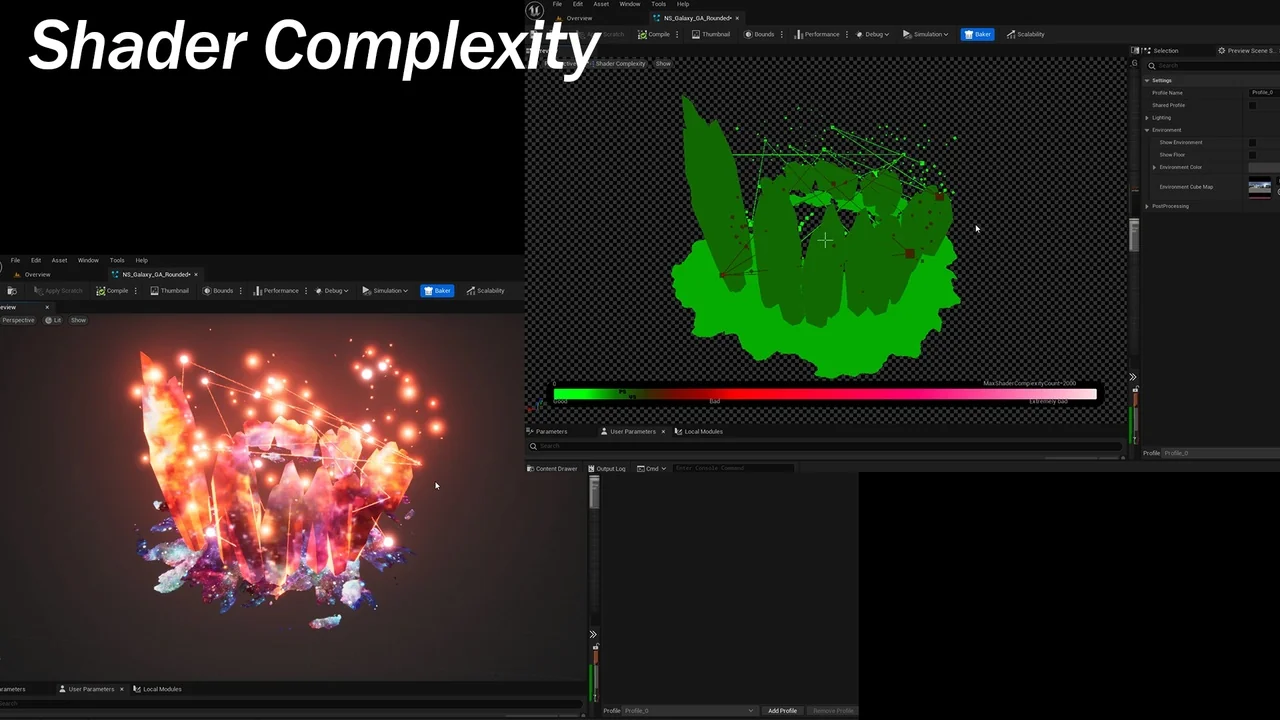This screenshot has height=720, width=1280.
Task: Click the Environment Color swatch
Action: 1263,168
